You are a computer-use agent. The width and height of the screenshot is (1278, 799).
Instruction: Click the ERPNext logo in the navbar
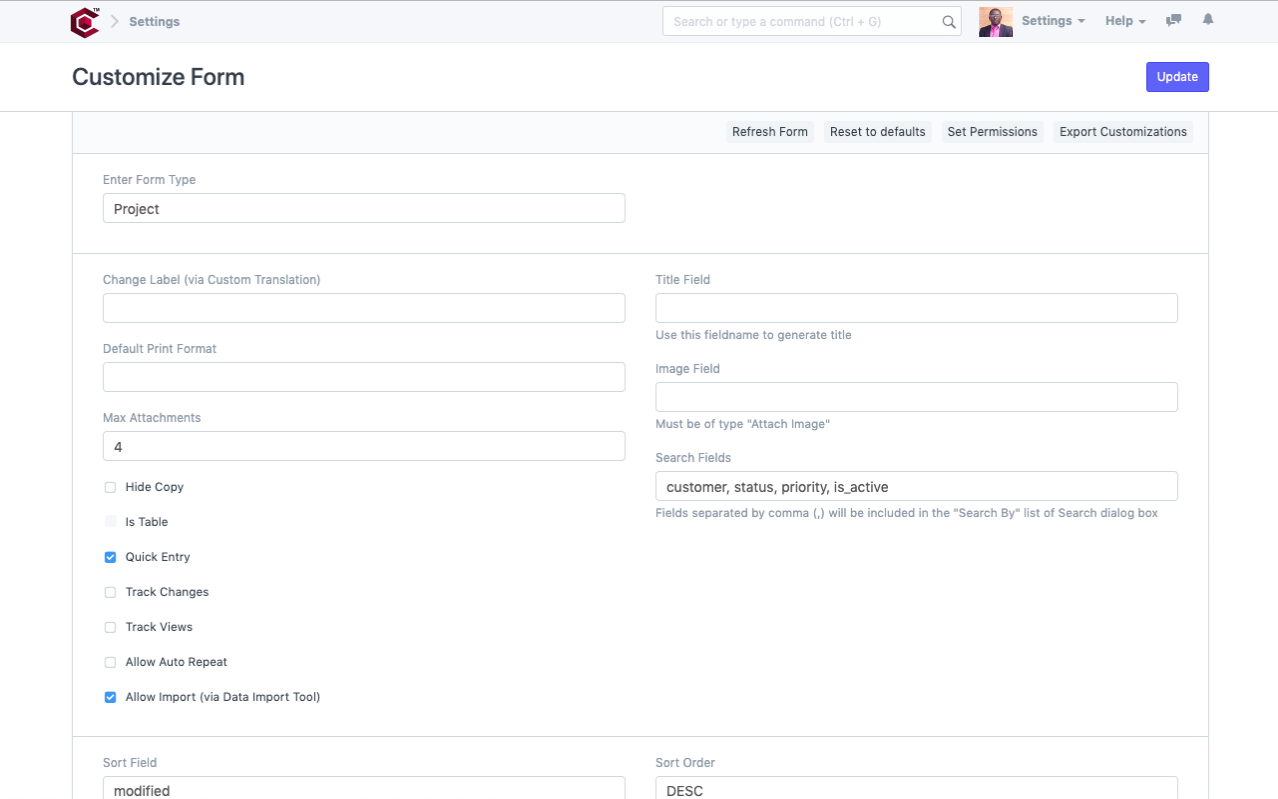click(x=85, y=21)
